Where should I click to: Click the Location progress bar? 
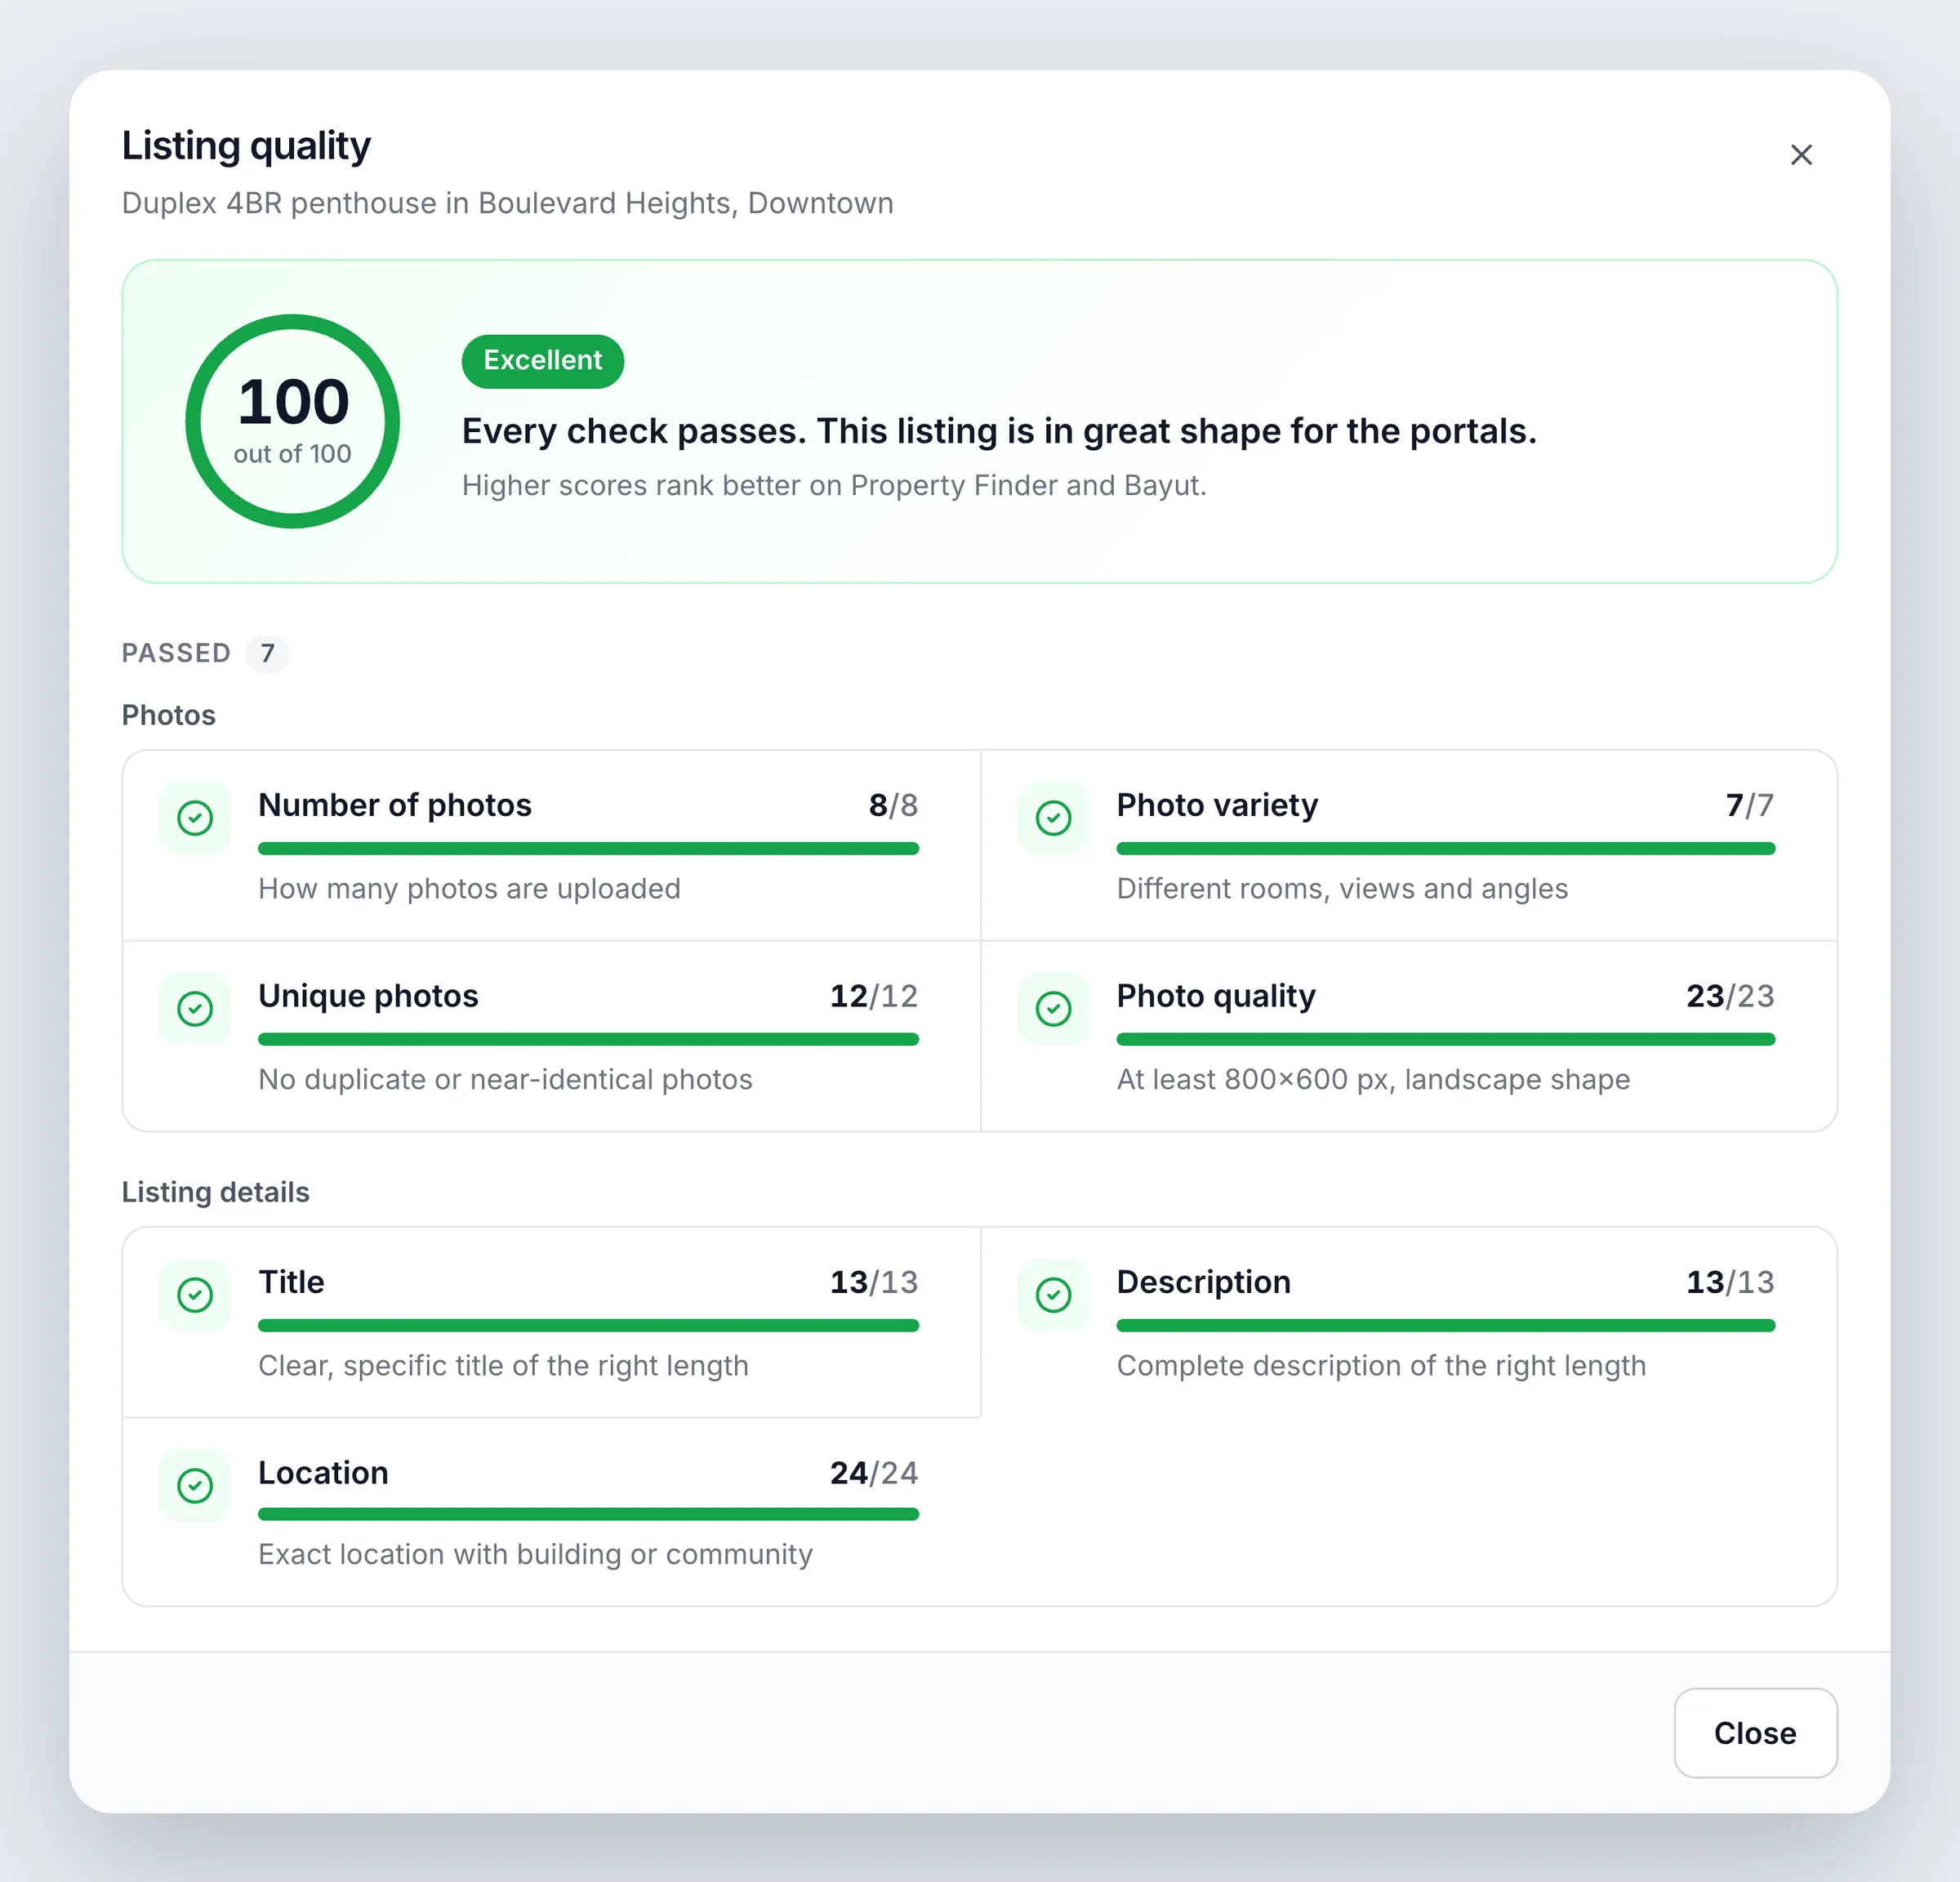click(588, 1514)
